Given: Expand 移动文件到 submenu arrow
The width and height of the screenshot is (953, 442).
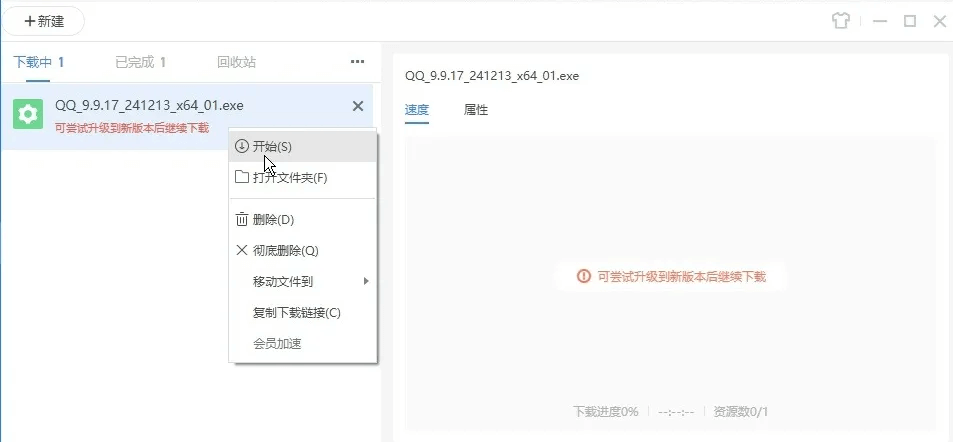Looking at the screenshot, I should click(366, 281).
